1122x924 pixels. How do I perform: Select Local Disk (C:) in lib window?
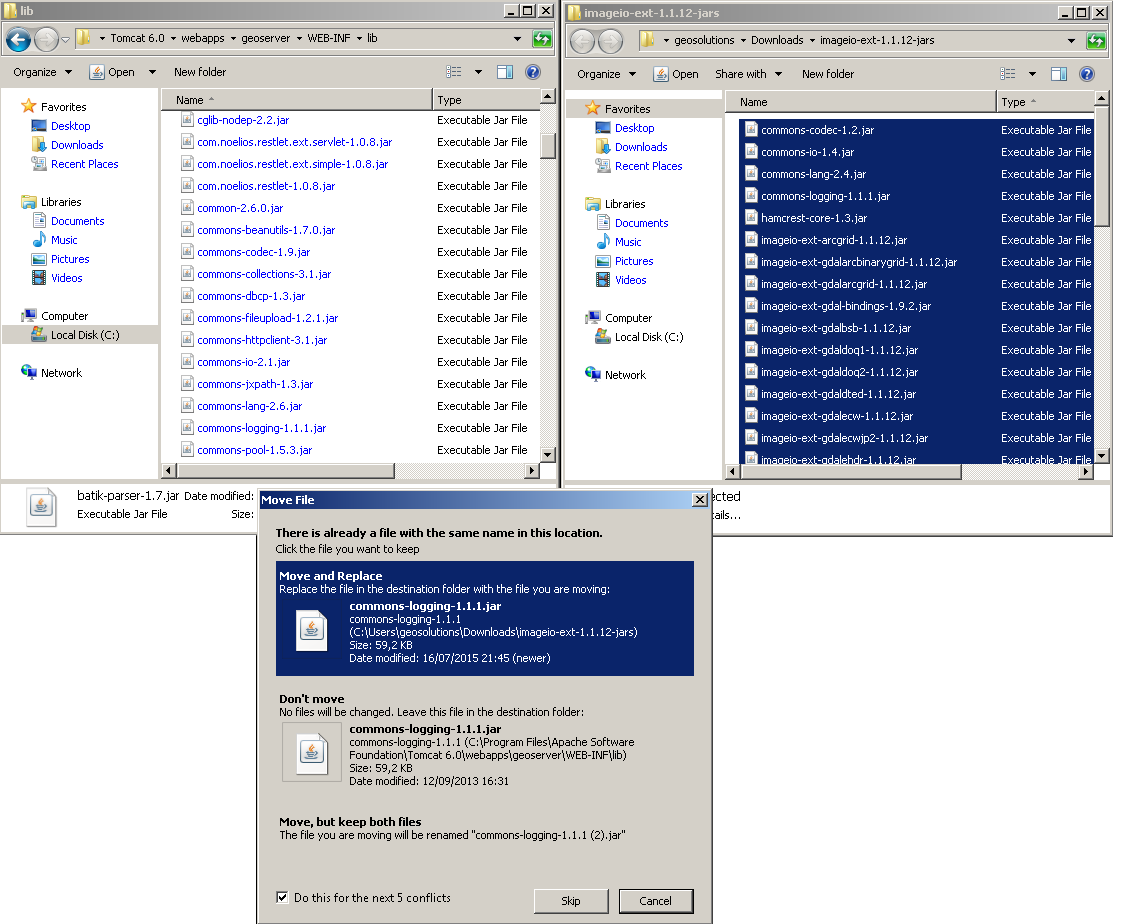pos(84,335)
